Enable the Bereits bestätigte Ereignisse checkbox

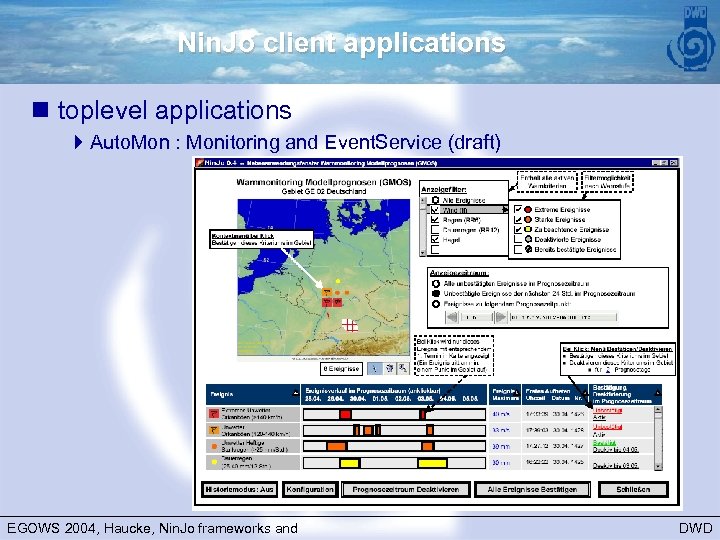coord(518,249)
